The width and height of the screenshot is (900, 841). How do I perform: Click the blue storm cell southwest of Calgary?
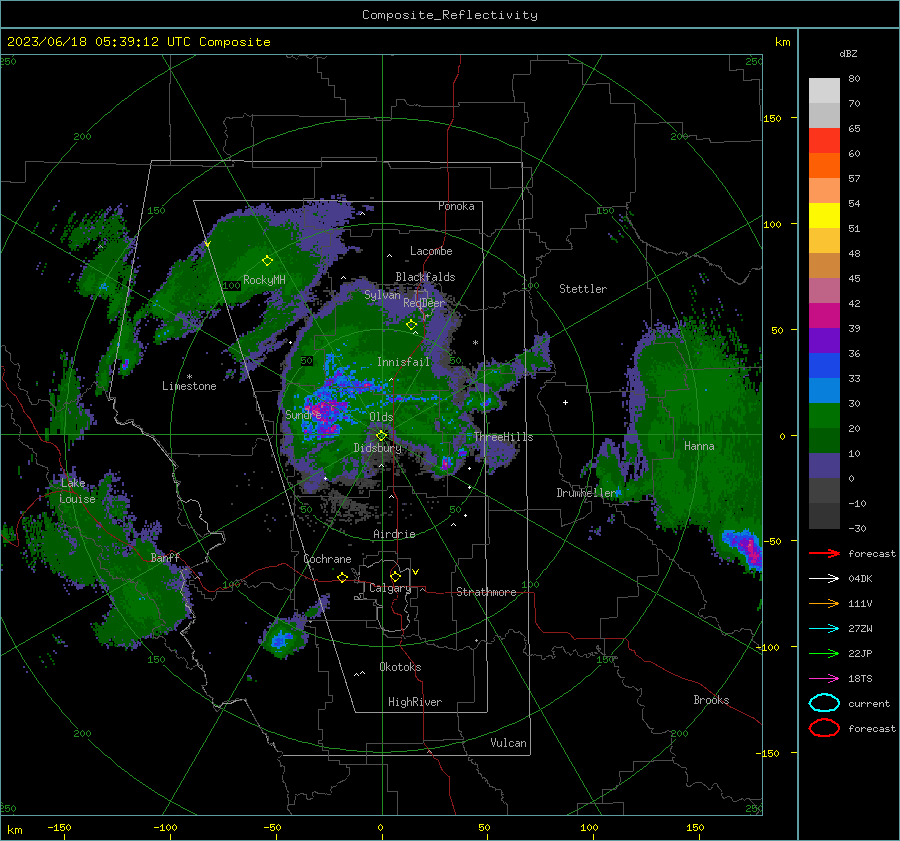coord(281,638)
